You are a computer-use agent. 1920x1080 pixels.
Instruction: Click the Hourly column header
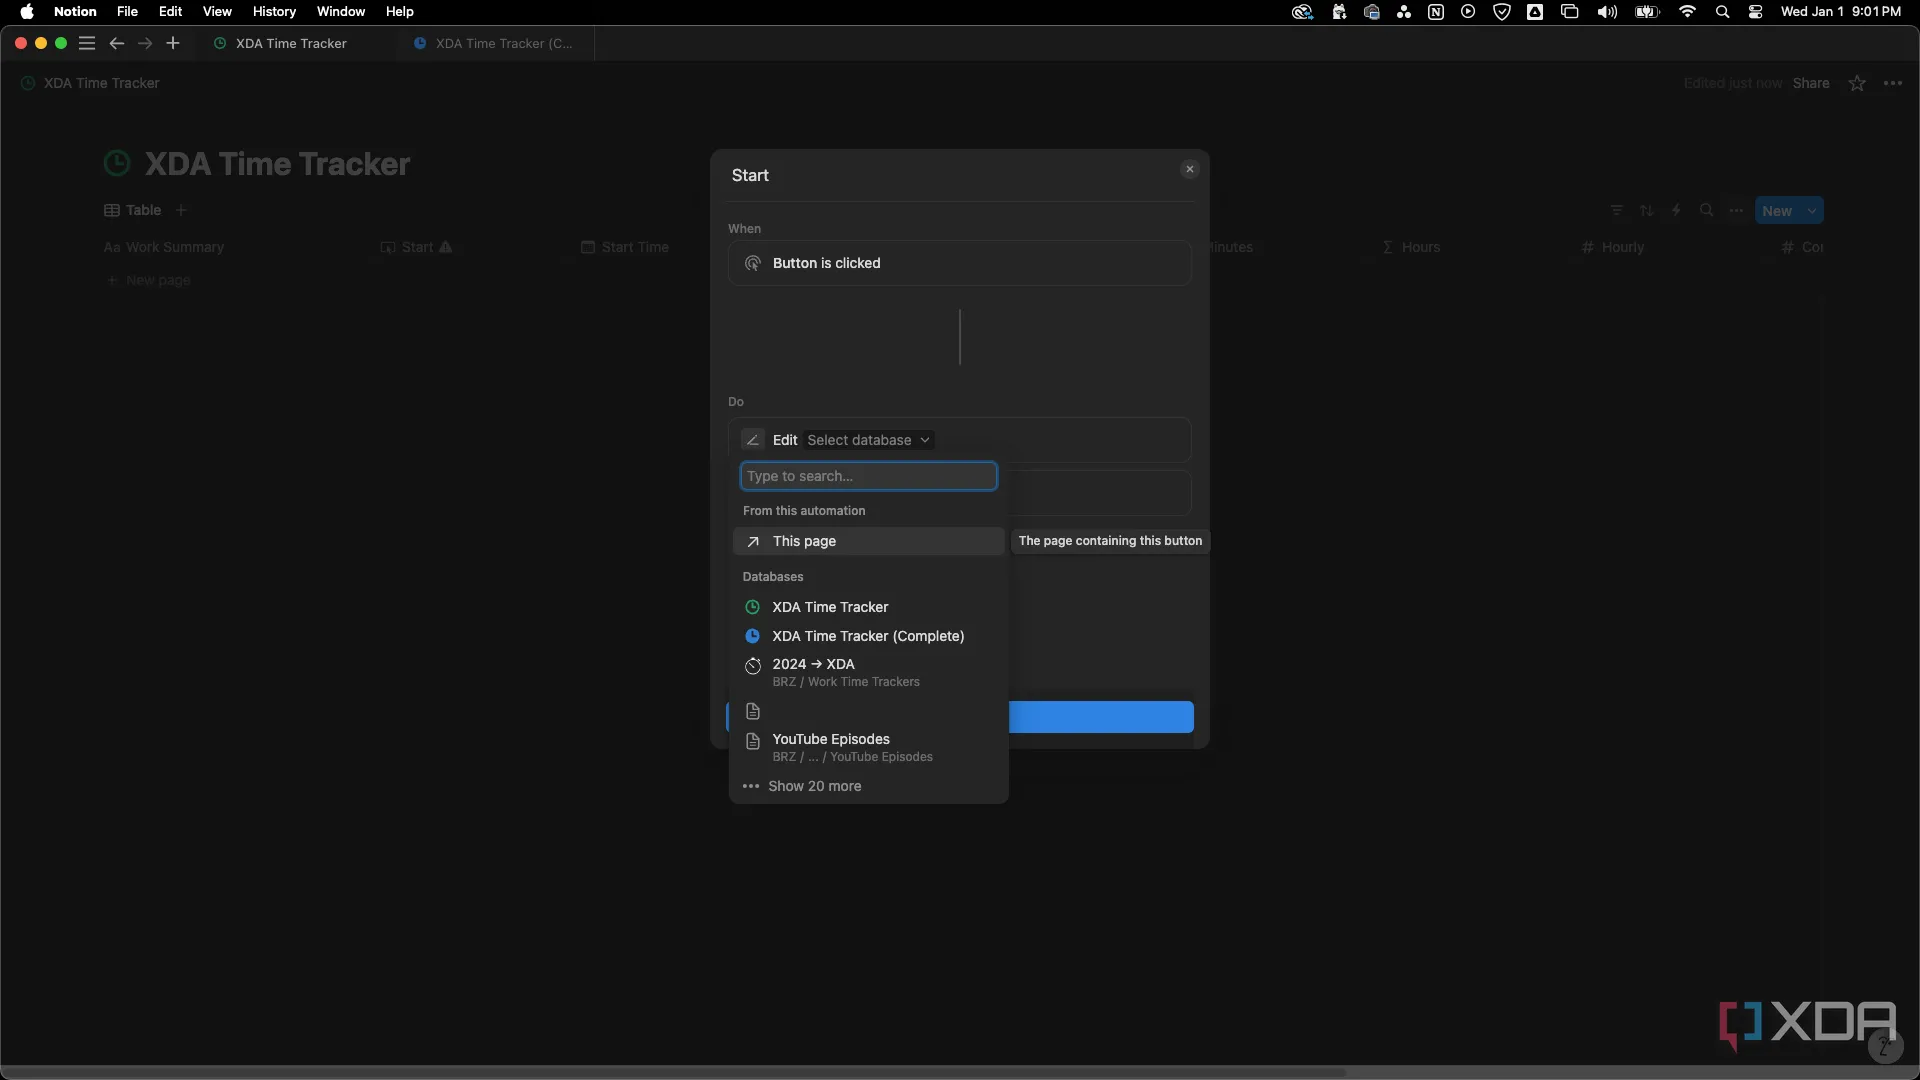pyautogui.click(x=1612, y=247)
